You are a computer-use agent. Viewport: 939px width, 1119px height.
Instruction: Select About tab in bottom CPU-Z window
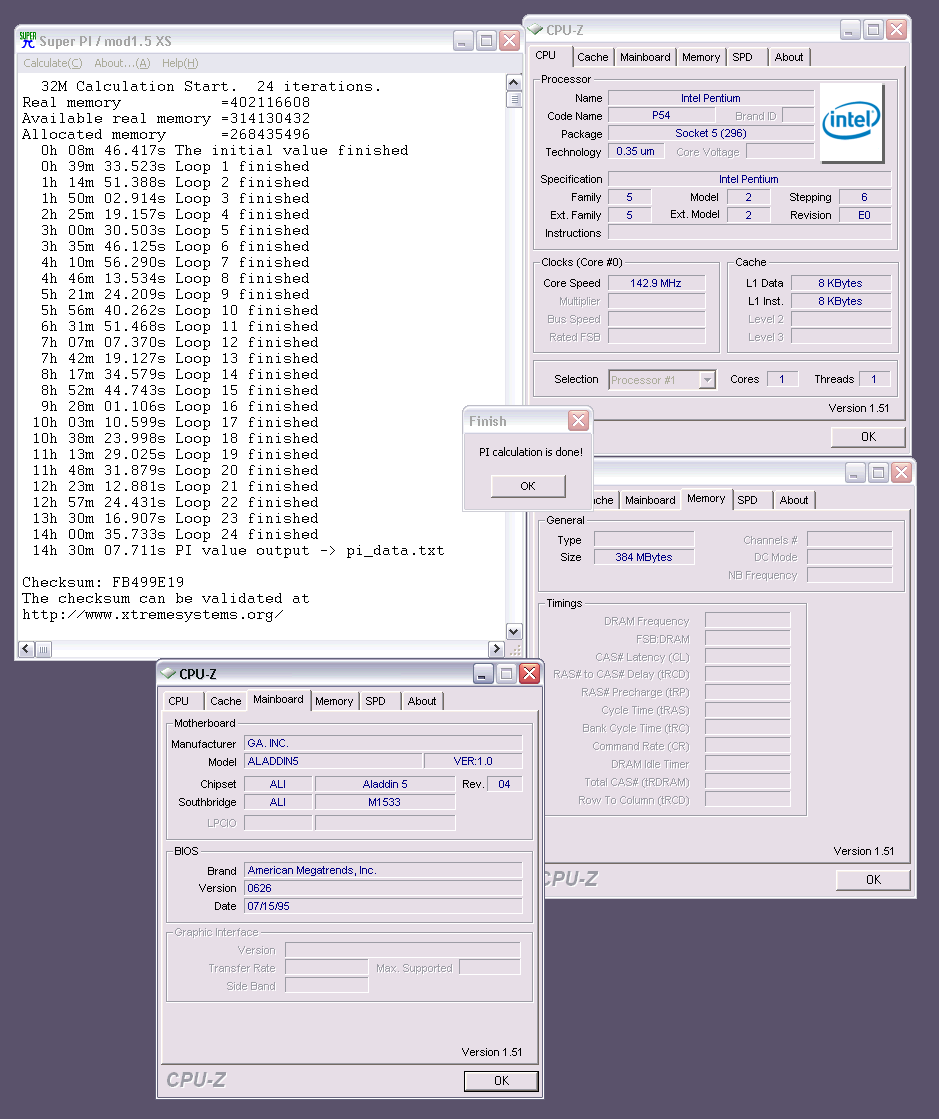[422, 702]
